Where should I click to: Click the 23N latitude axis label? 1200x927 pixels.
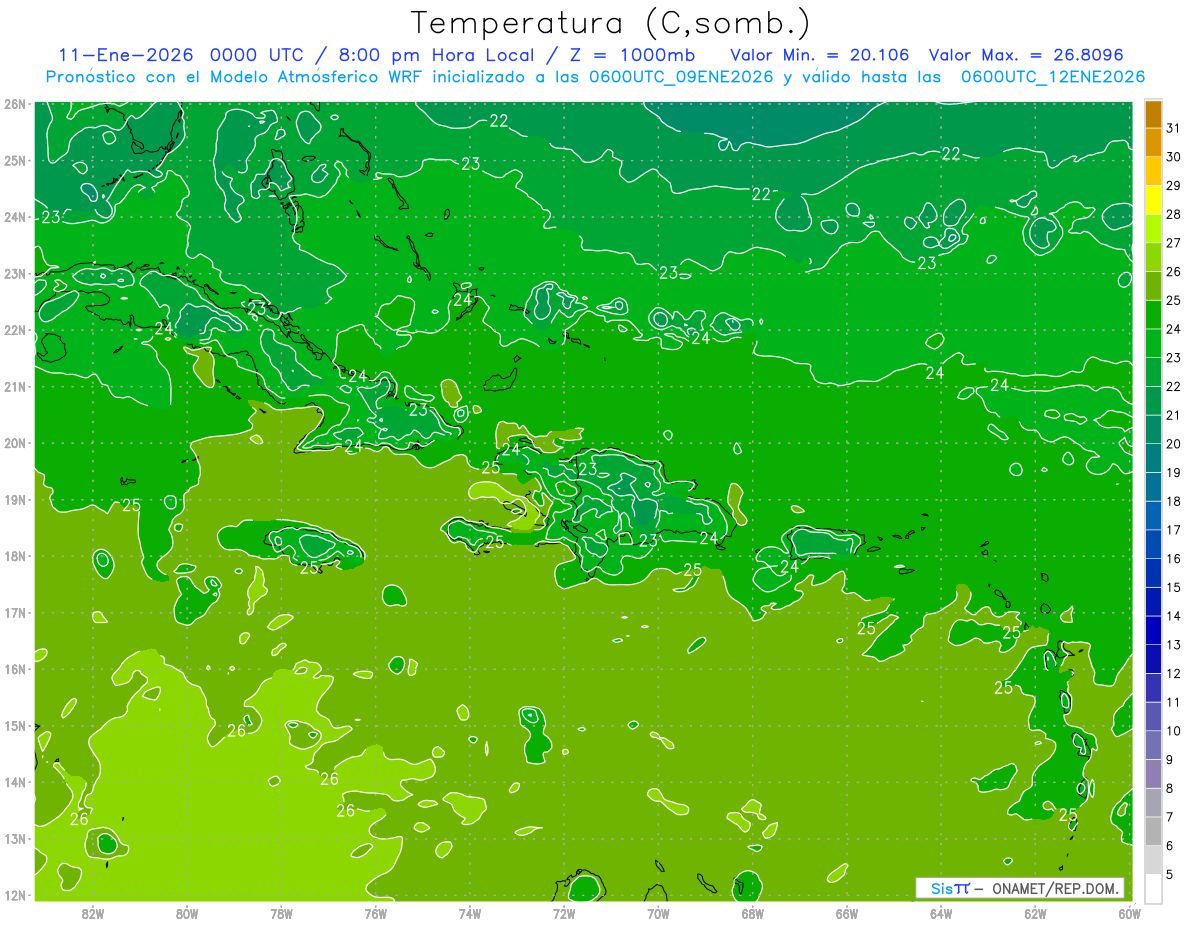click(14, 273)
